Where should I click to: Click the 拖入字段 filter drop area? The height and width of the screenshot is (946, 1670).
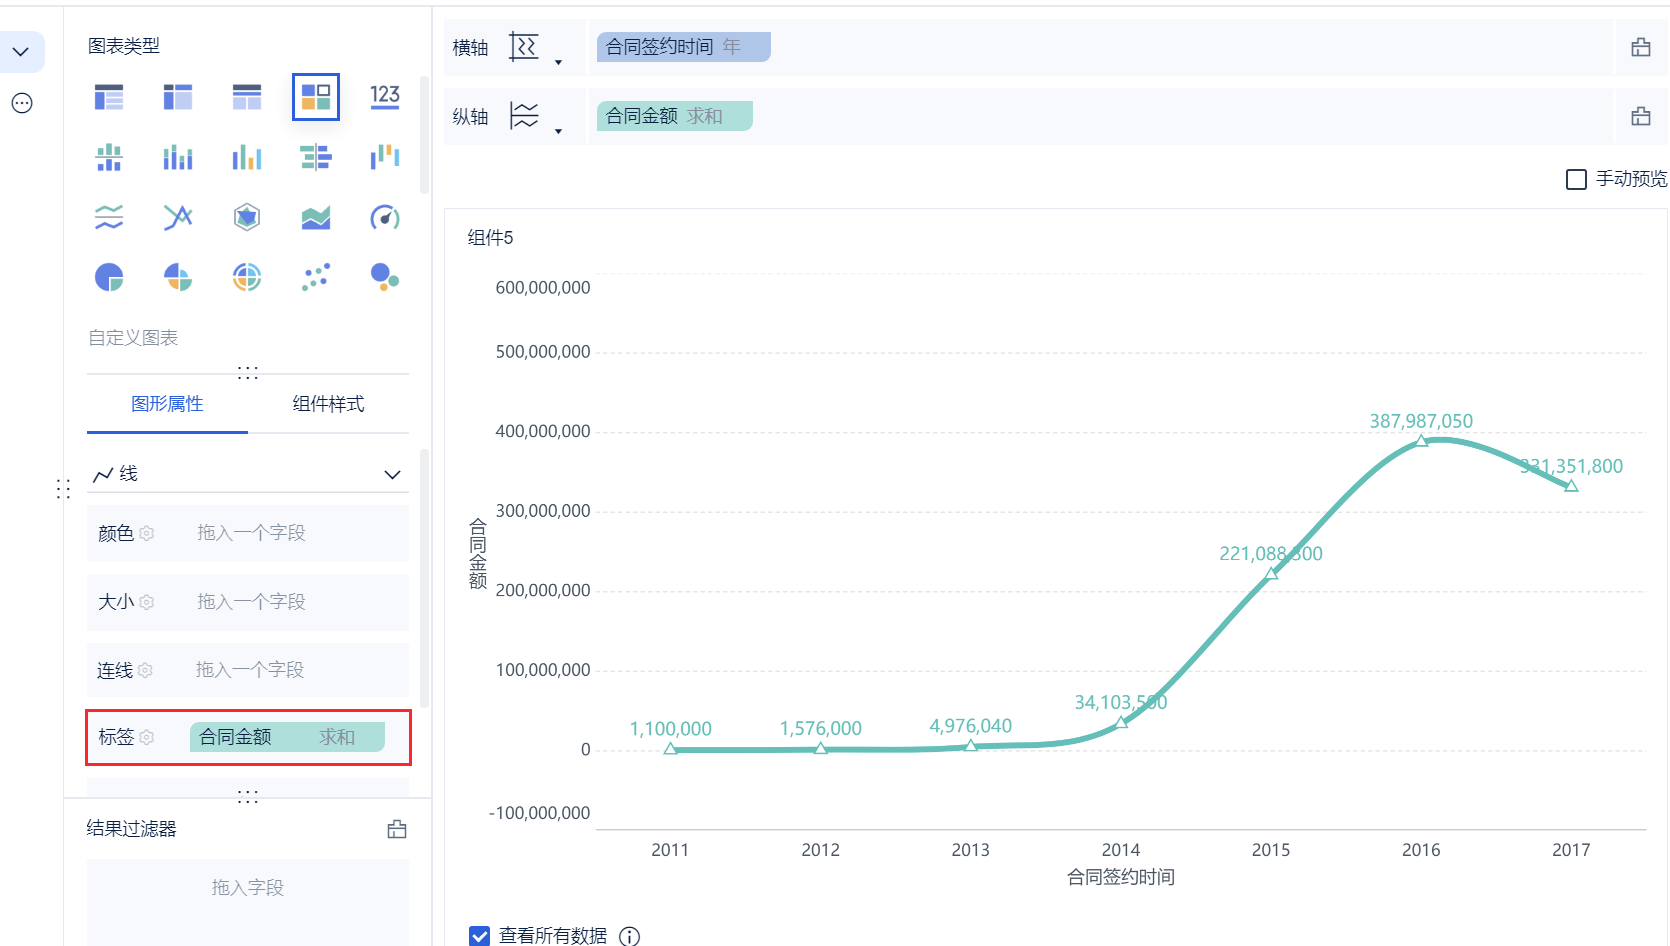pyautogui.click(x=248, y=888)
